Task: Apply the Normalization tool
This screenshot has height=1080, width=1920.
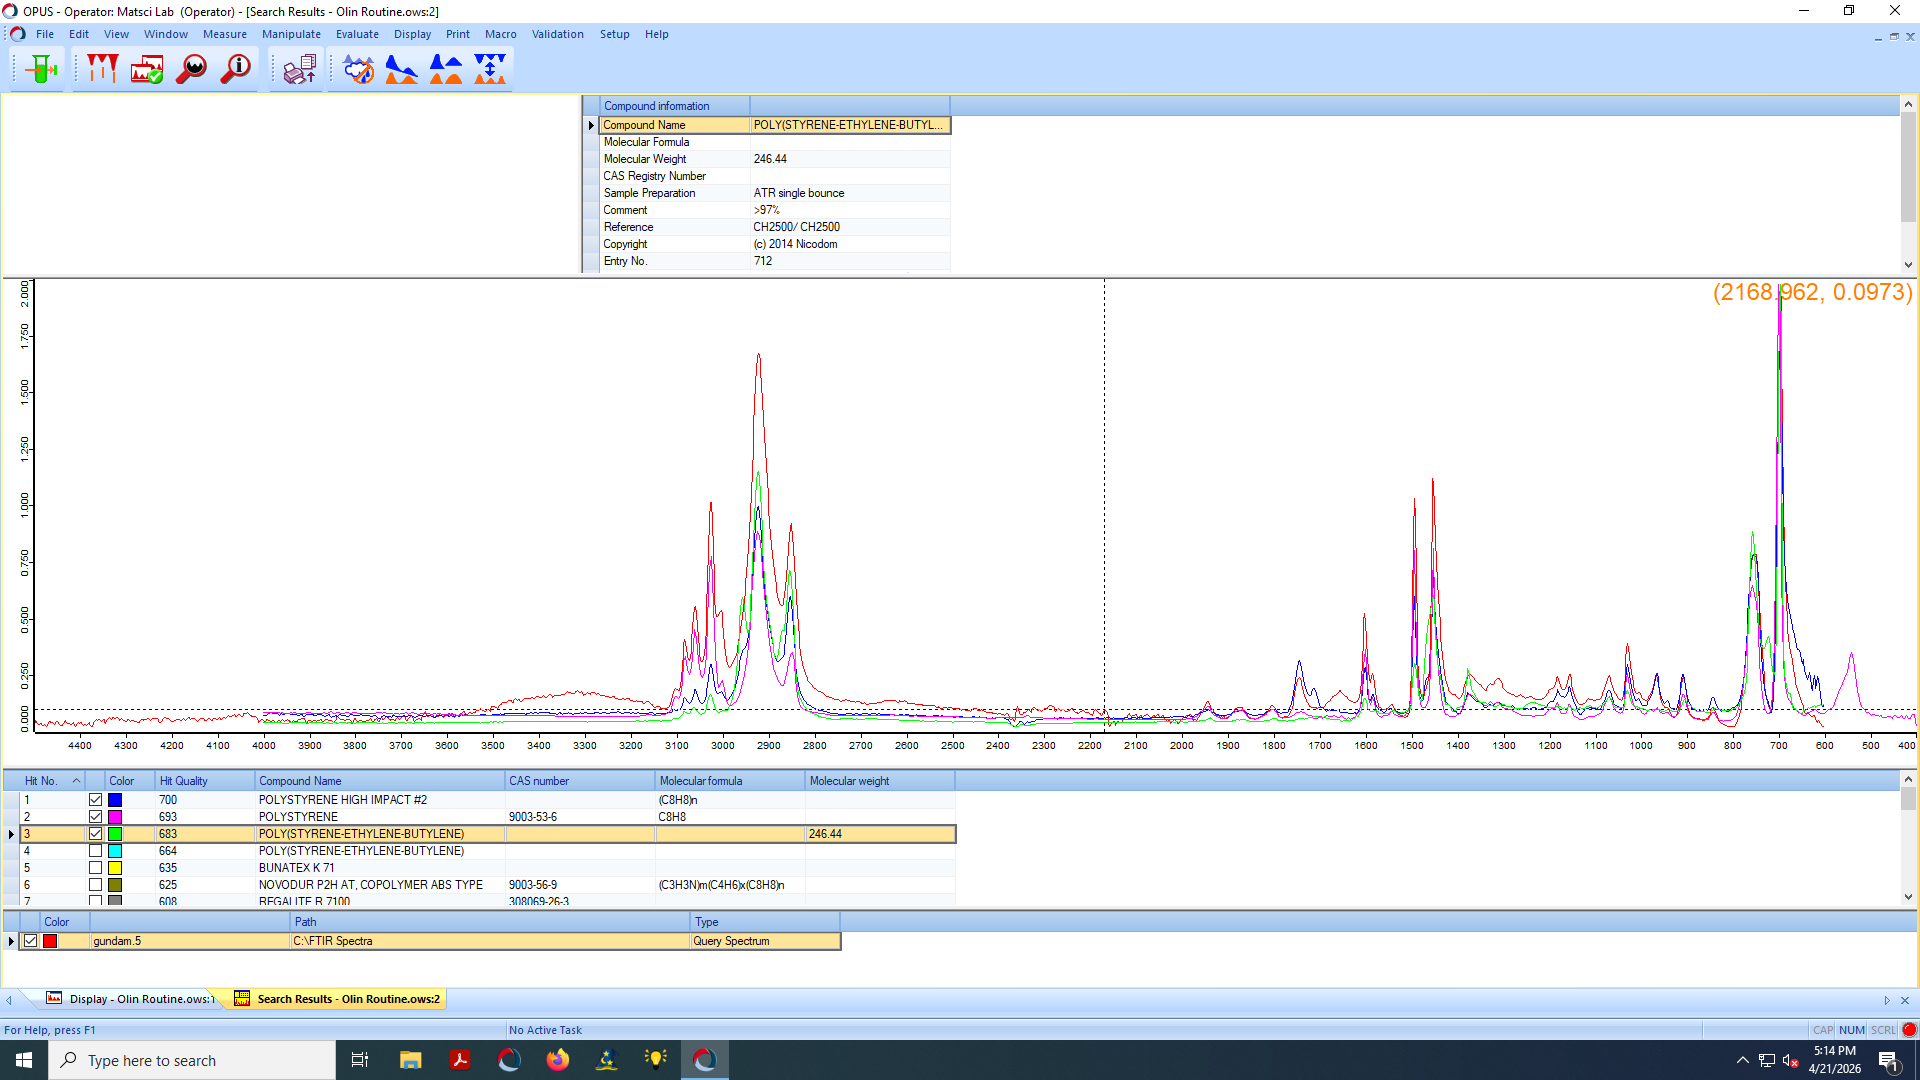Action: tap(446, 69)
